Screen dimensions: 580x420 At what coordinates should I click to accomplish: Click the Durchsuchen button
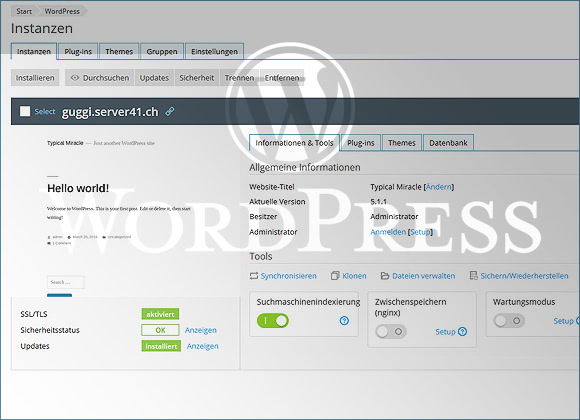(100, 78)
